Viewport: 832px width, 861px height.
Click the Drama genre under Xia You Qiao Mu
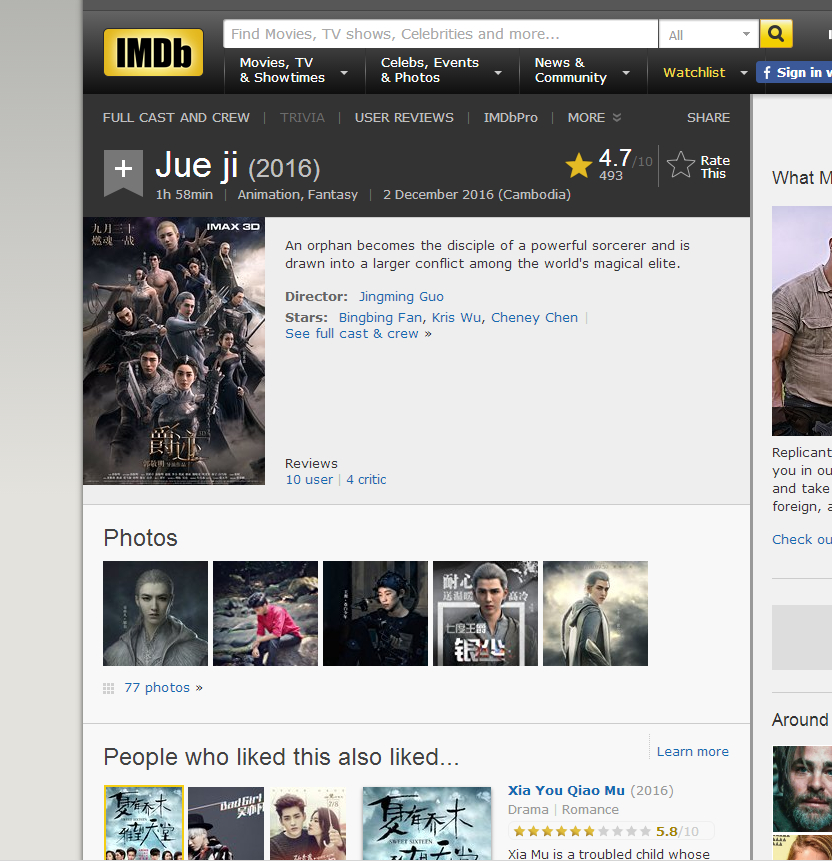[528, 810]
